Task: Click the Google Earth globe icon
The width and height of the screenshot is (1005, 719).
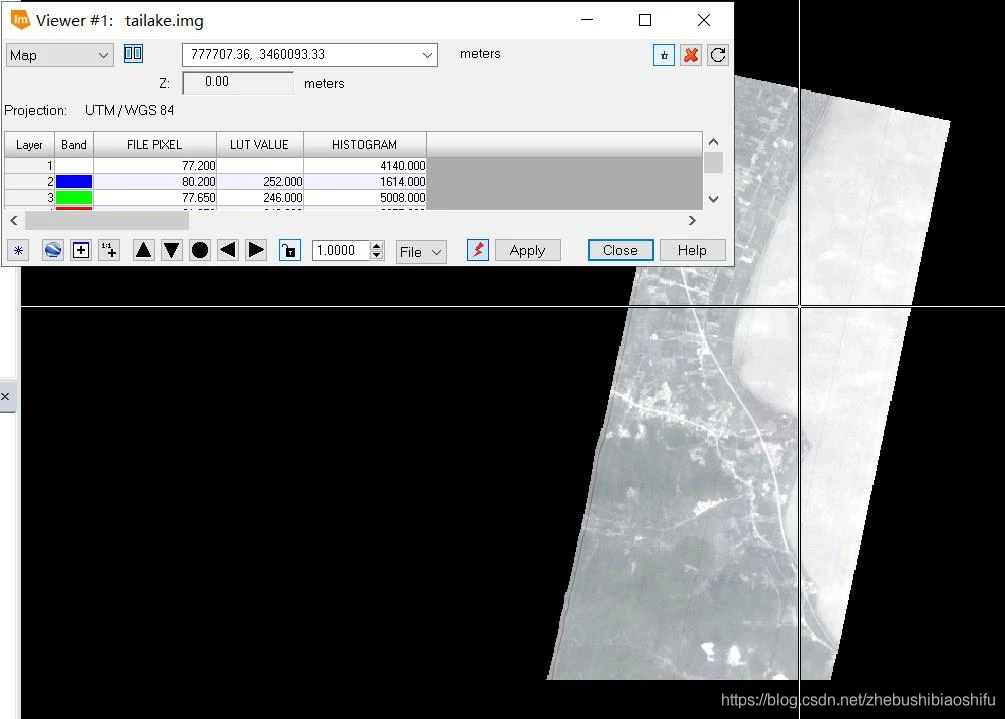Action: point(53,250)
